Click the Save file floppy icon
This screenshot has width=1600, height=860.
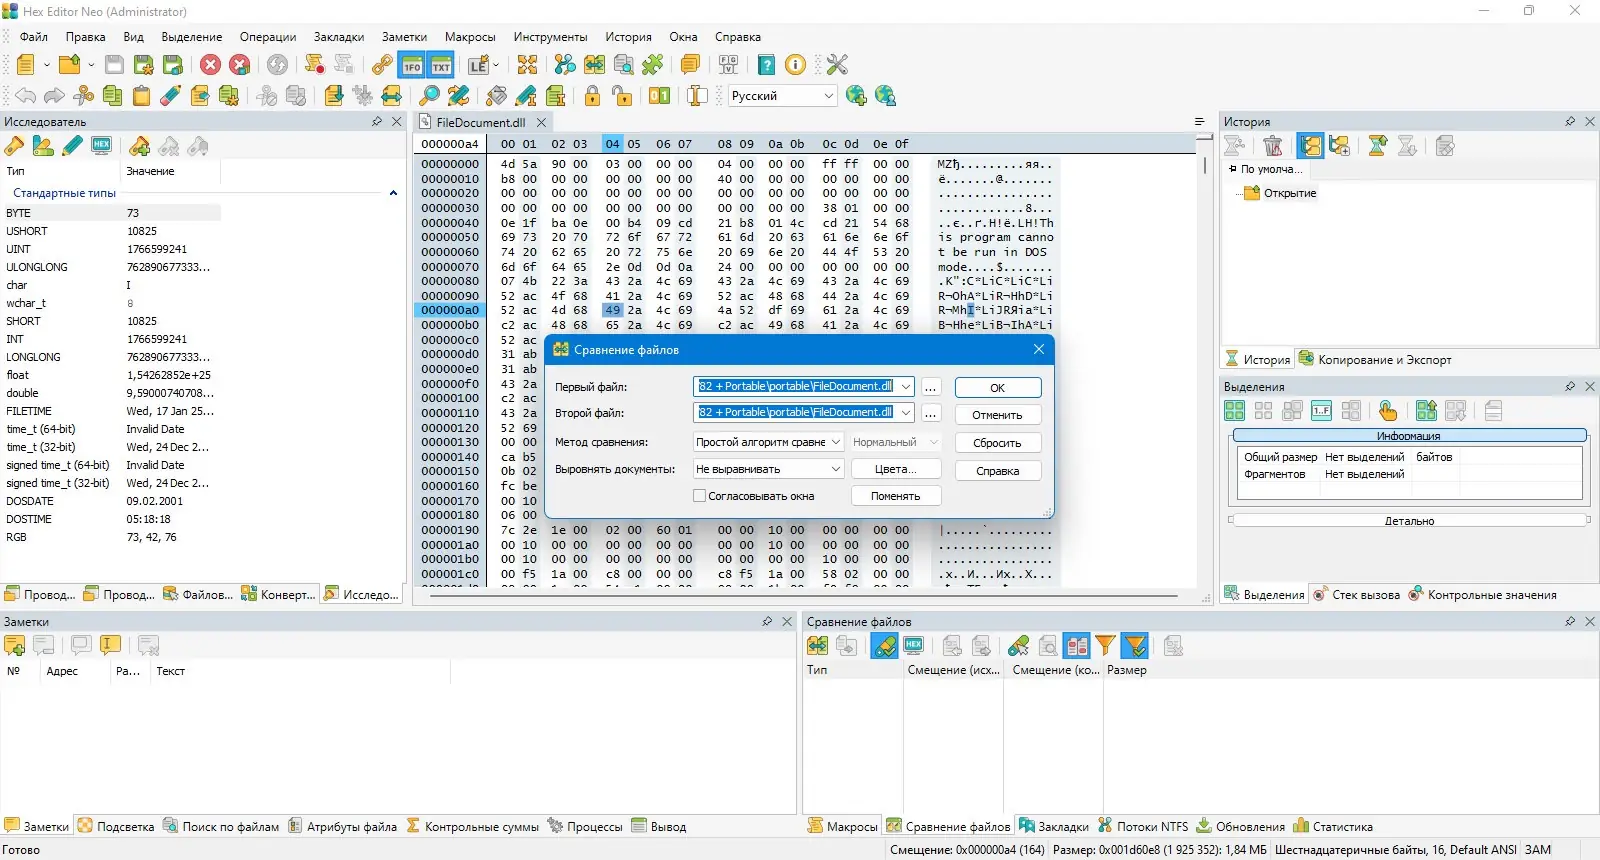click(x=115, y=65)
